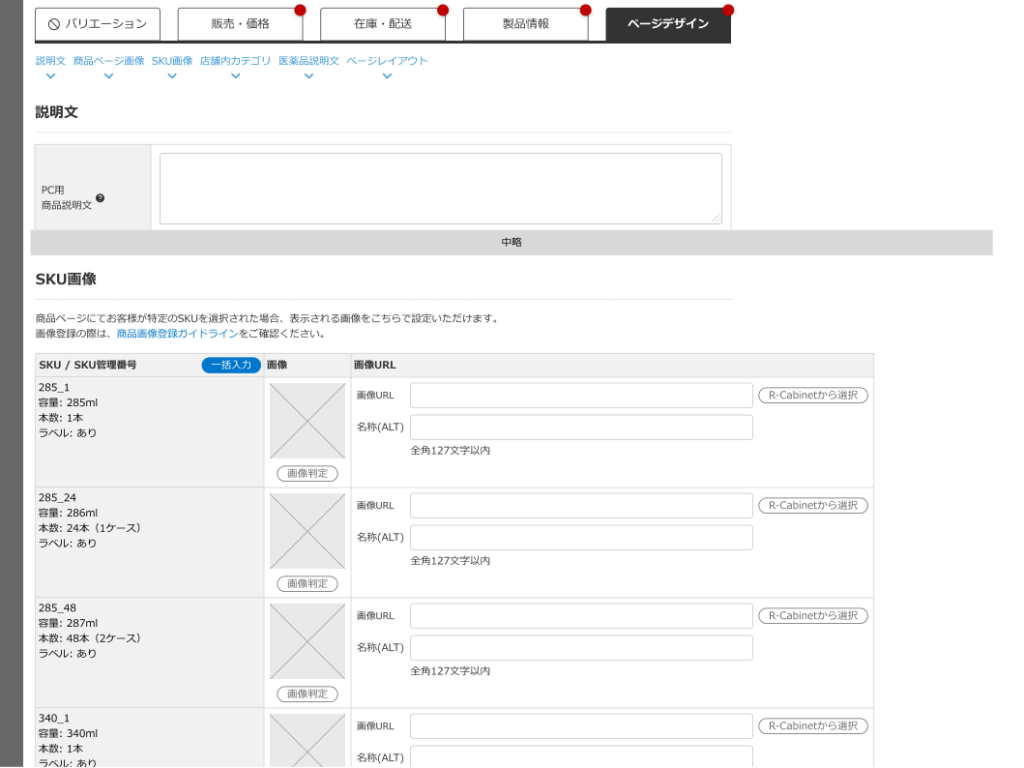The width and height of the screenshot is (1024, 768).
Task: Click the 285_24 SKU image placeholder
Action: pos(307,531)
